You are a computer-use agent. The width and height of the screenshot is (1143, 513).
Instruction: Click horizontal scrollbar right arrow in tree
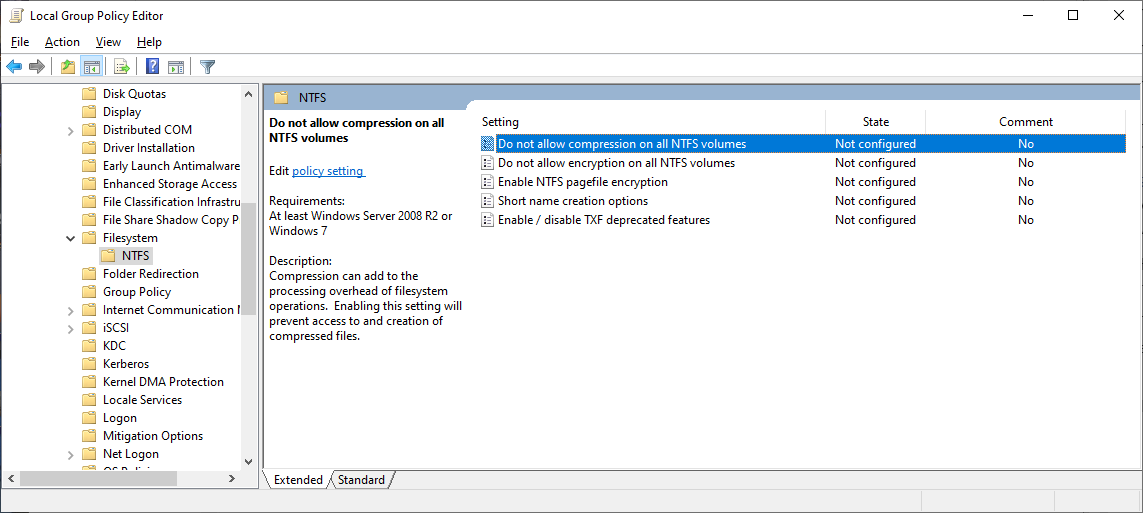[x=231, y=479]
